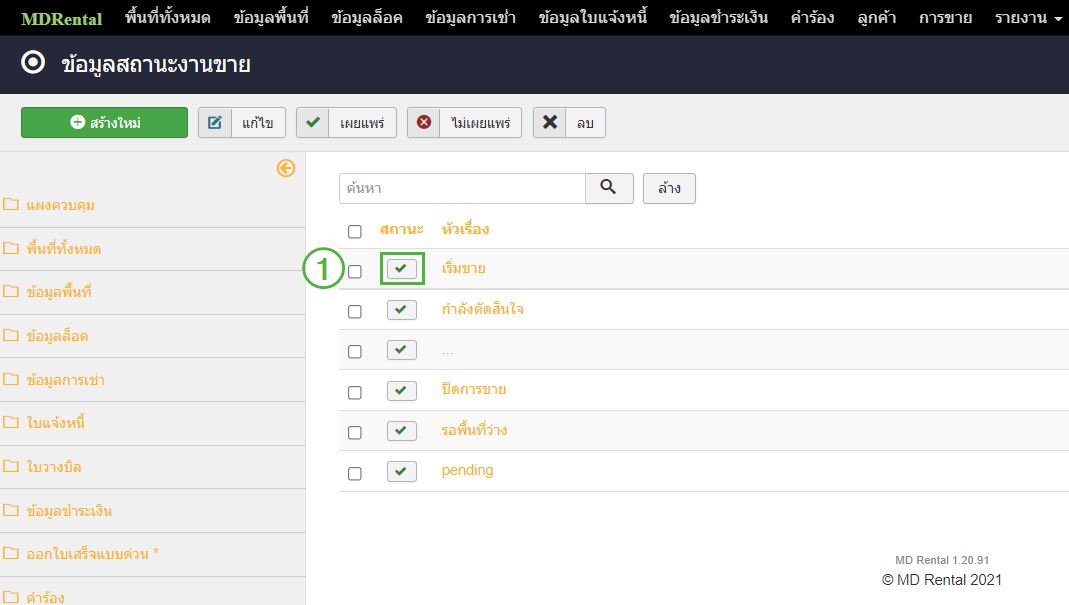Click folder icon beside ใบวางบิล
This screenshot has width=1069, height=605.
pyautogui.click(x=11, y=467)
